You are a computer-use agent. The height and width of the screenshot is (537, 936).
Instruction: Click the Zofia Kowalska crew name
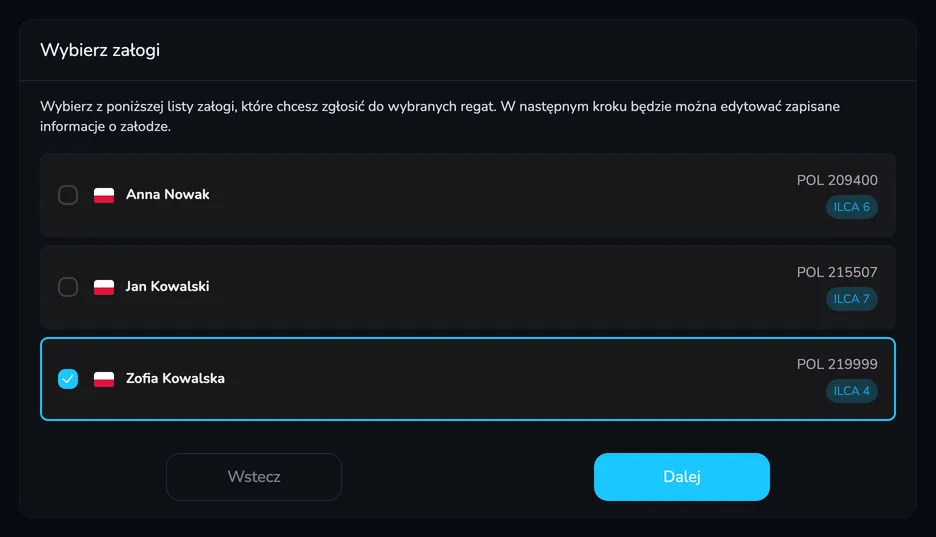(x=176, y=378)
